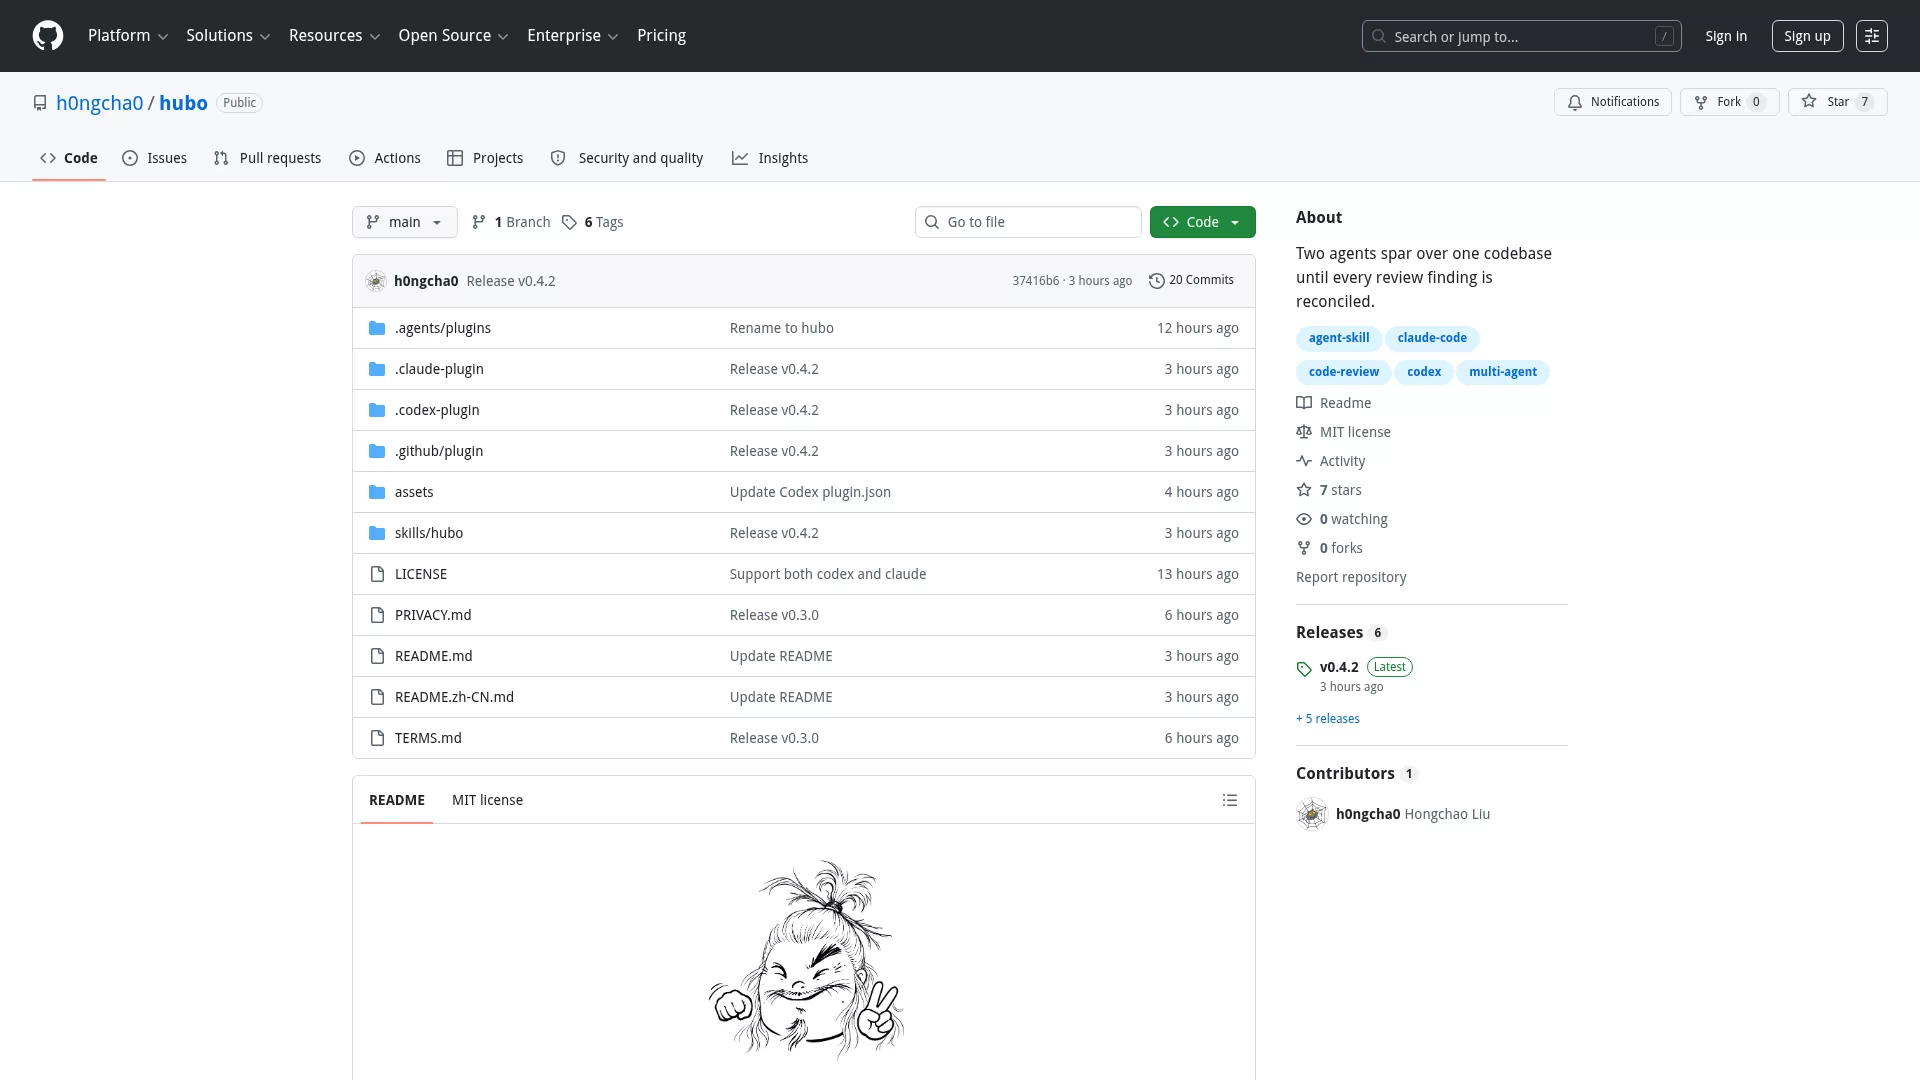Viewport: 1920px width, 1080px height.
Task: Click the GitHub logo icon
Action: pyautogui.click(x=48, y=36)
